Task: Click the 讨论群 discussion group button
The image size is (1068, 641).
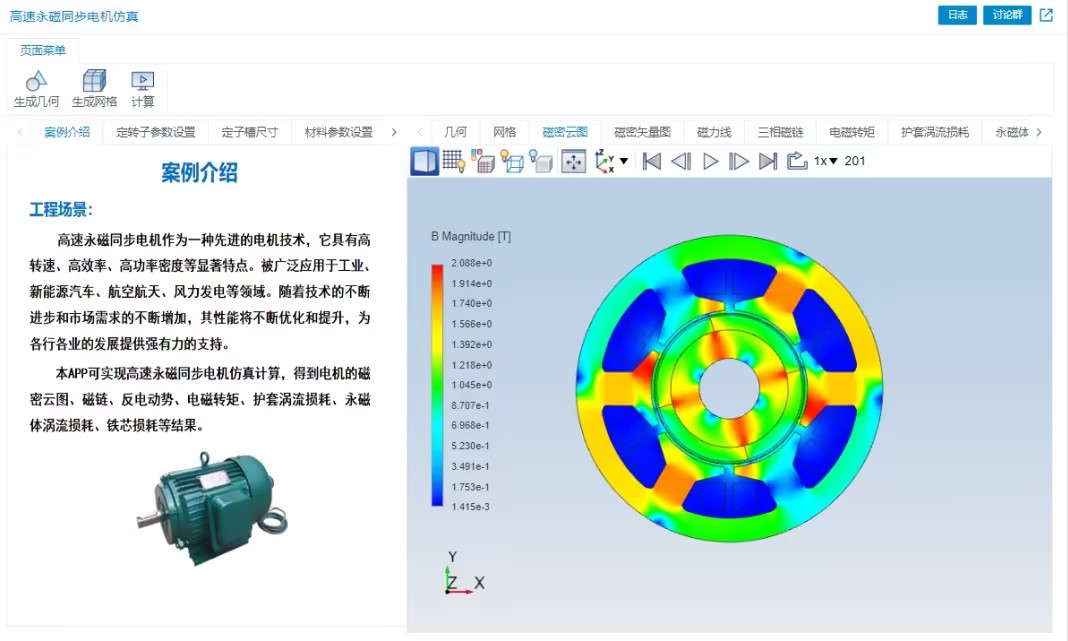Action: tap(1007, 15)
